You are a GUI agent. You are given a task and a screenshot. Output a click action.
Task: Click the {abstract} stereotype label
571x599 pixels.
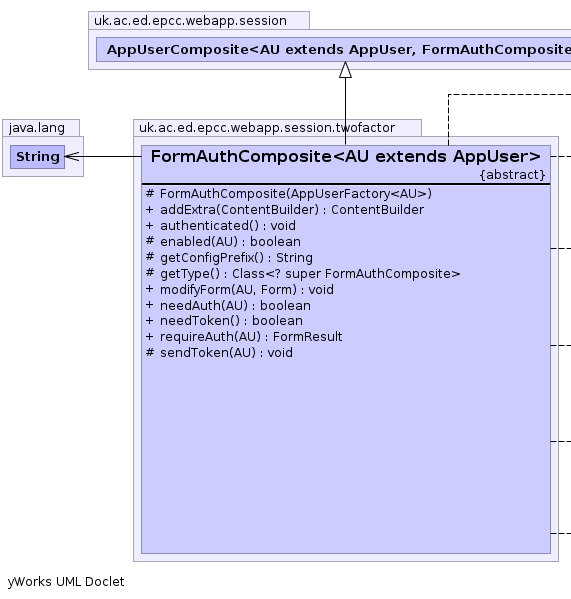(x=513, y=175)
